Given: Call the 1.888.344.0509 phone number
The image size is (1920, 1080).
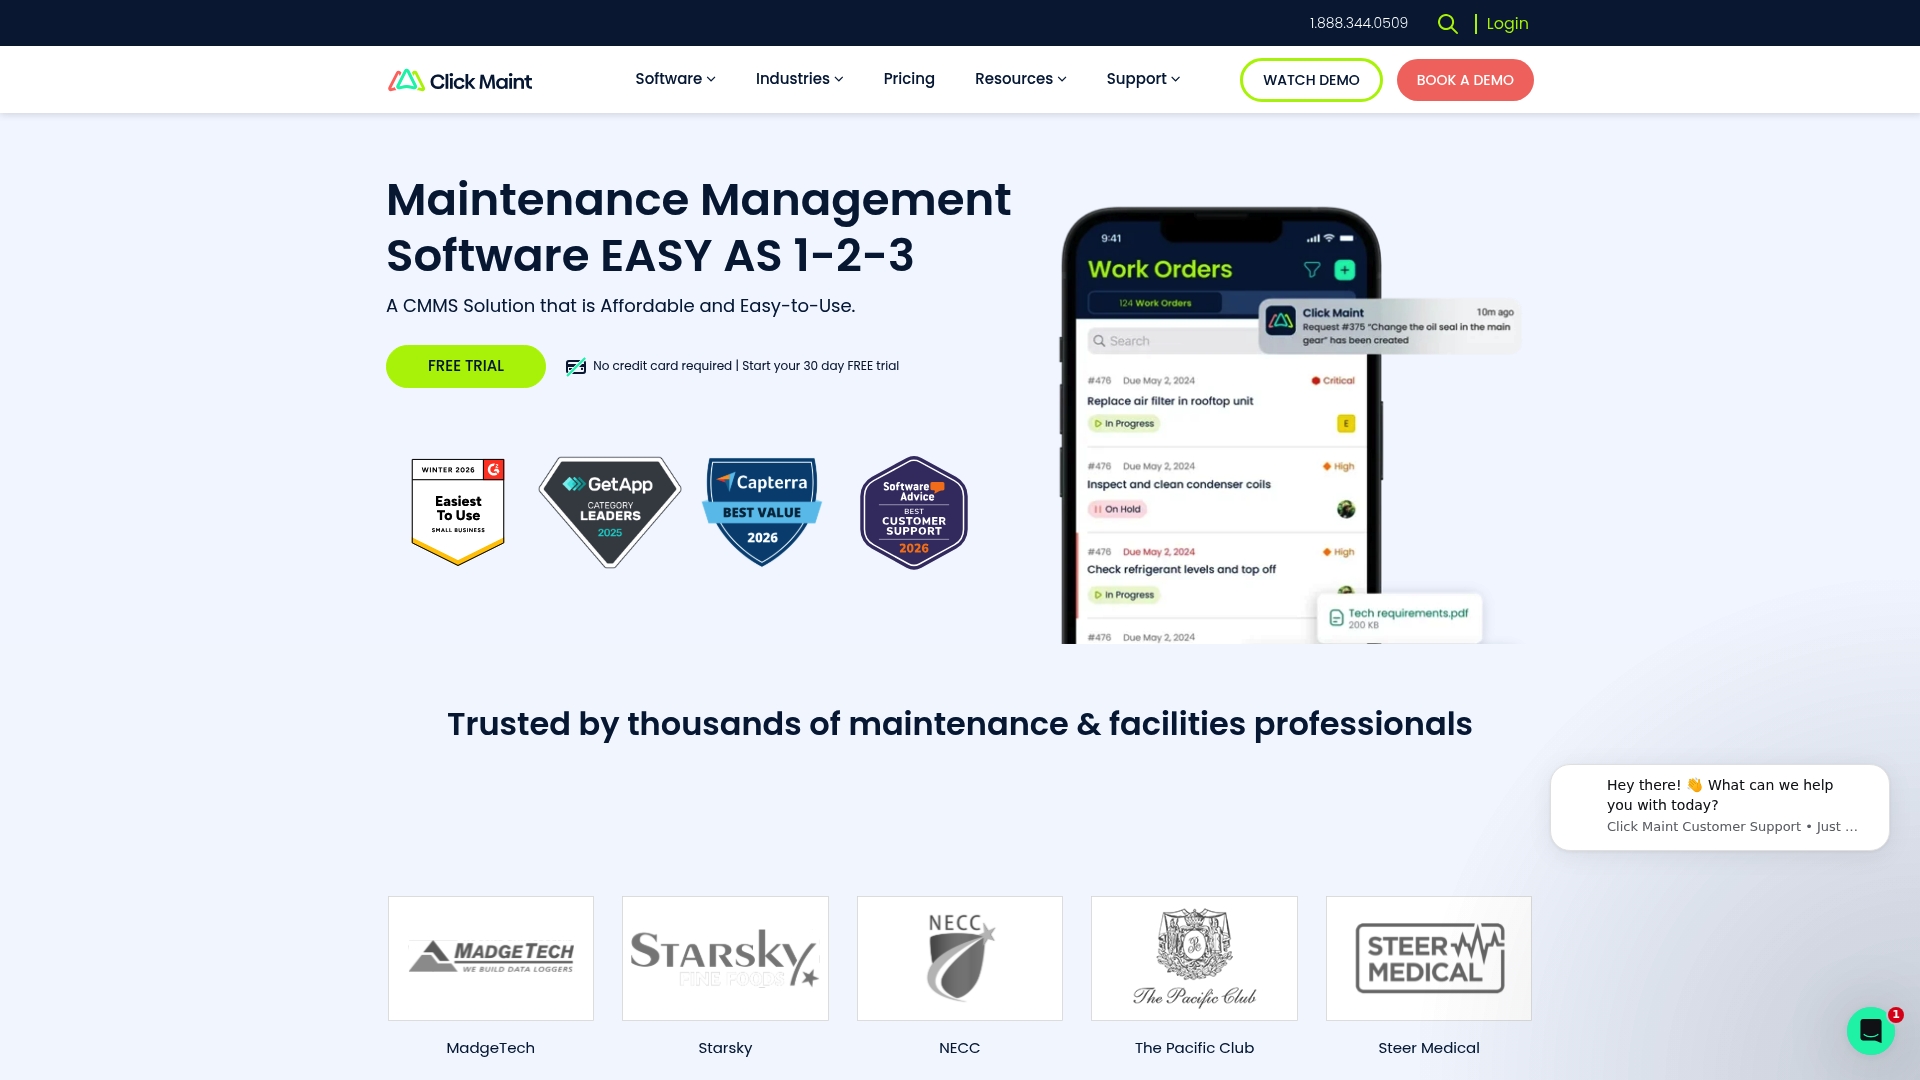Looking at the screenshot, I should pyautogui.click(x=1358, y=23).
